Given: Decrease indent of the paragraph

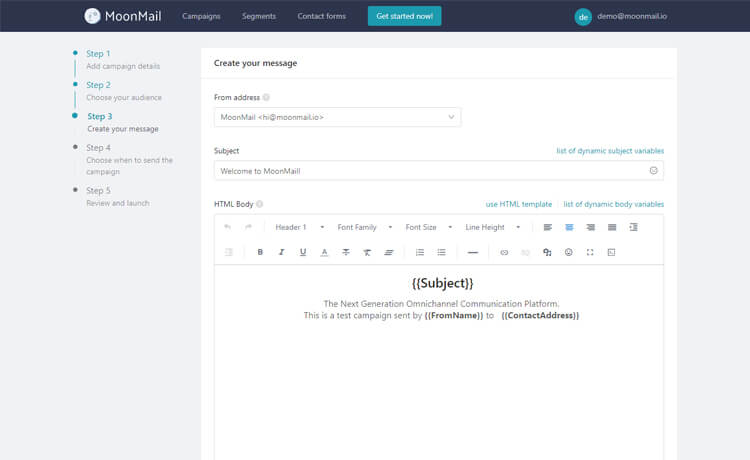Looking at the screenshot, I should pyautogui.click(x=229, y=252).
